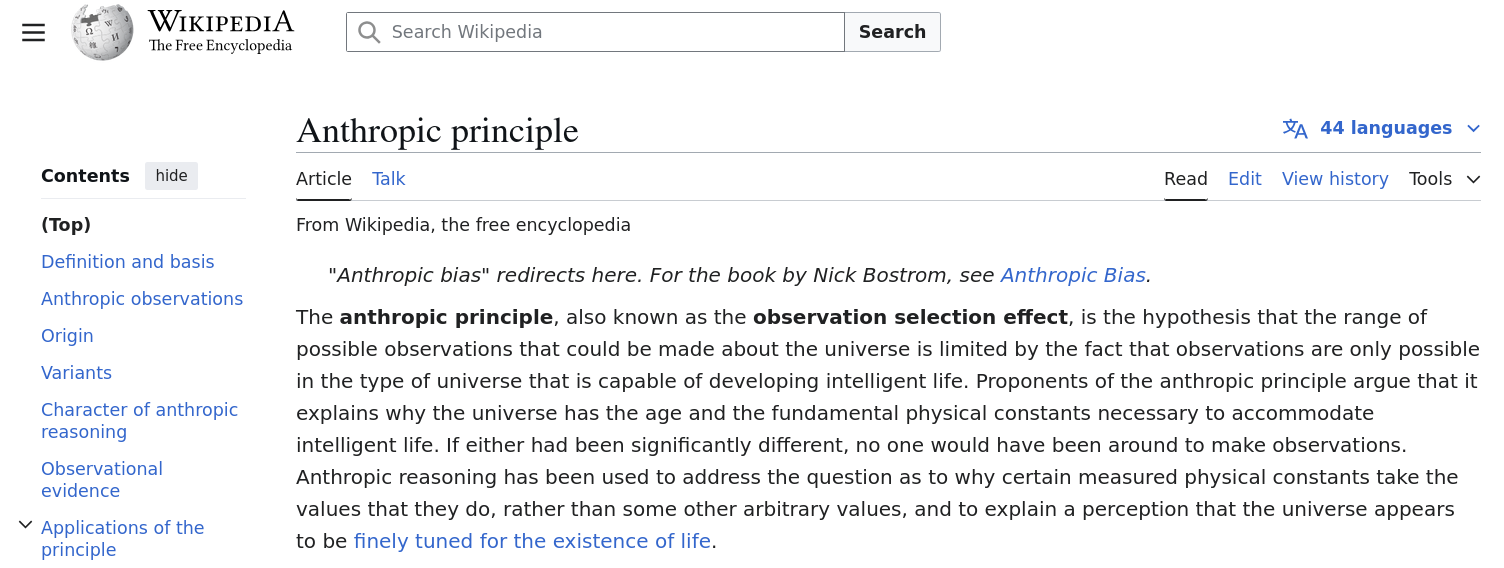The height and width of the screenshot is (568, 1504).
Task: Click the magnifying glass search icon
Action: (369, 32)
